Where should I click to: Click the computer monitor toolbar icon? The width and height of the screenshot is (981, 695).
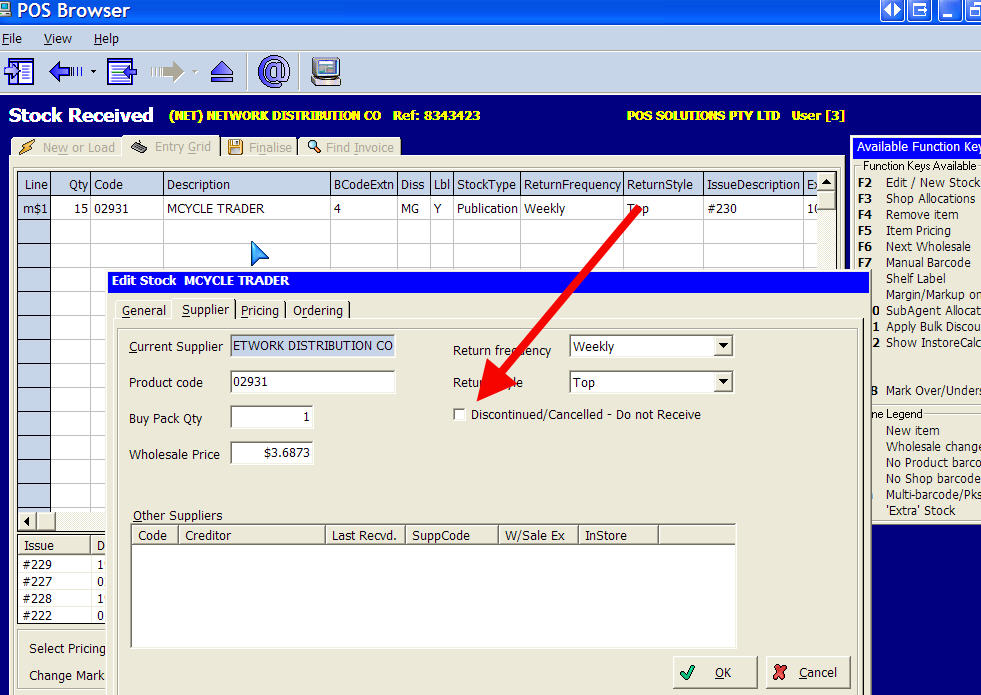(326, 71)
